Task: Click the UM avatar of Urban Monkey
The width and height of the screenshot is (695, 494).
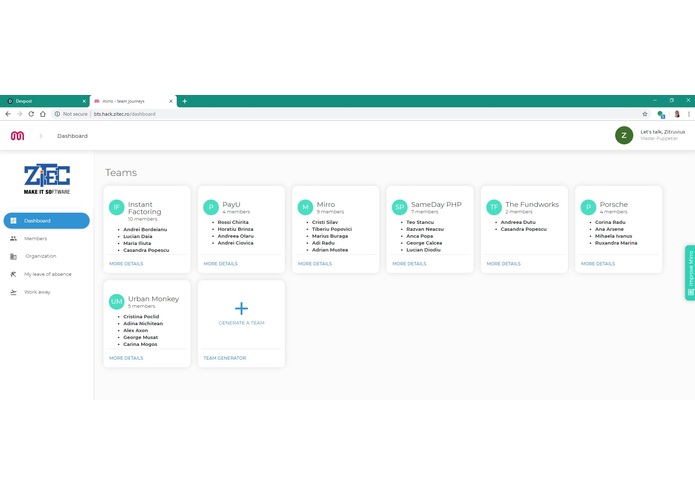Action: click(117, 301)
